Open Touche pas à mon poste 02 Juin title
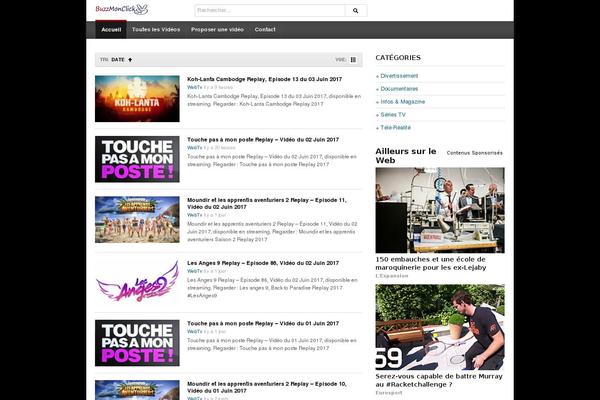 pyautogui.click(x=263, y=140)
